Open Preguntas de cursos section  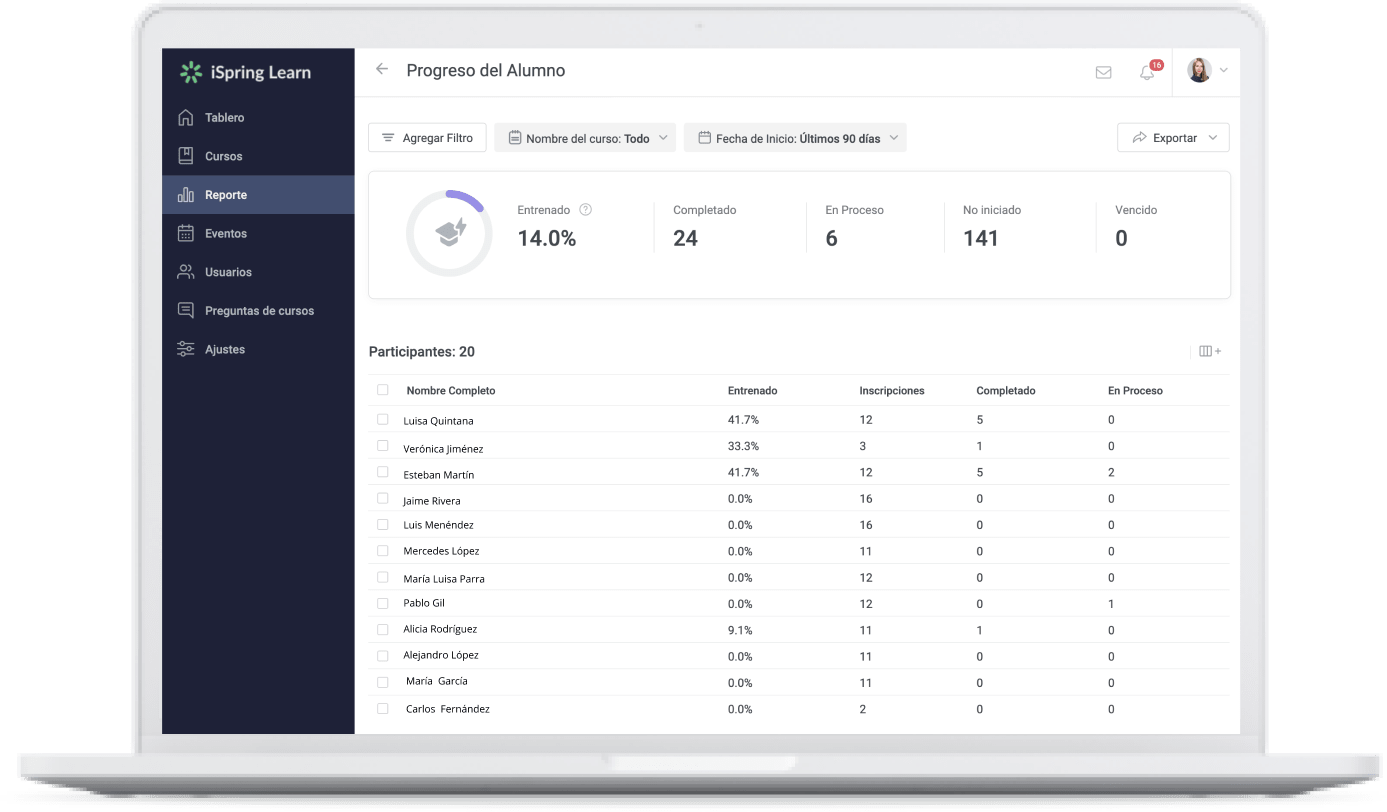click(x=186, y=310)
